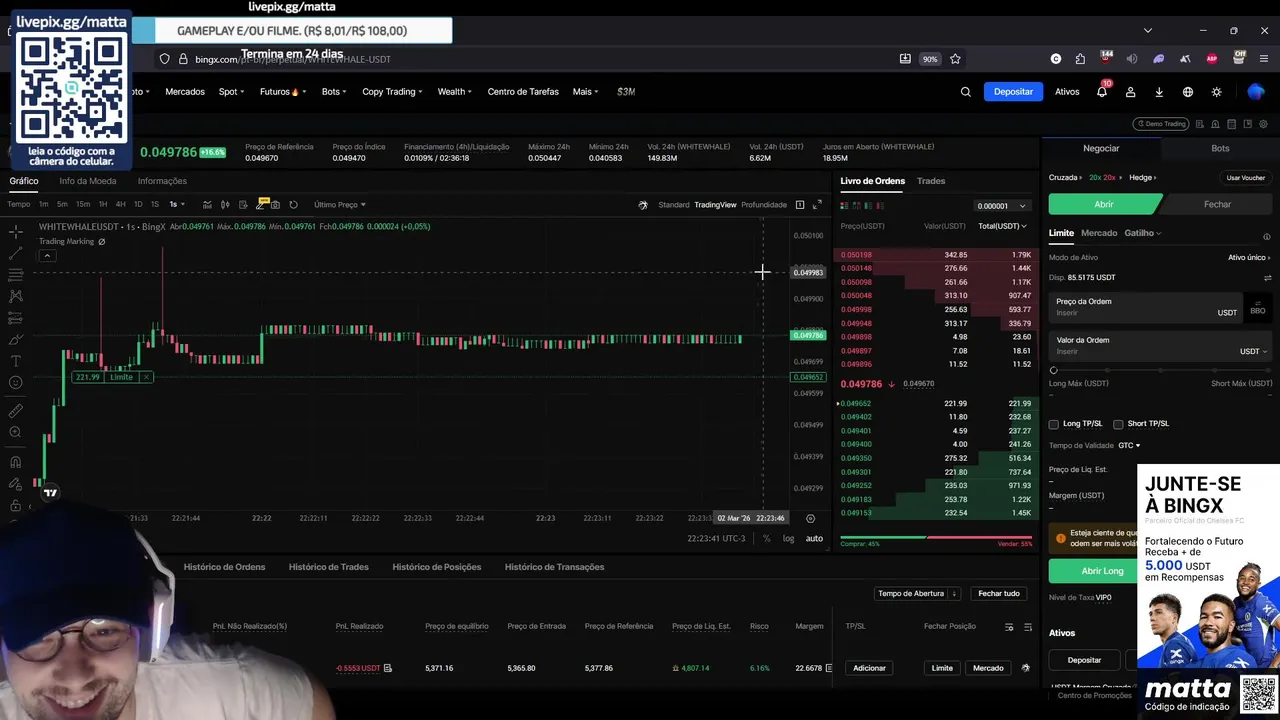Cancel the 221.99 Limite order on the chart
The image size is (1280, 720).
146,377
